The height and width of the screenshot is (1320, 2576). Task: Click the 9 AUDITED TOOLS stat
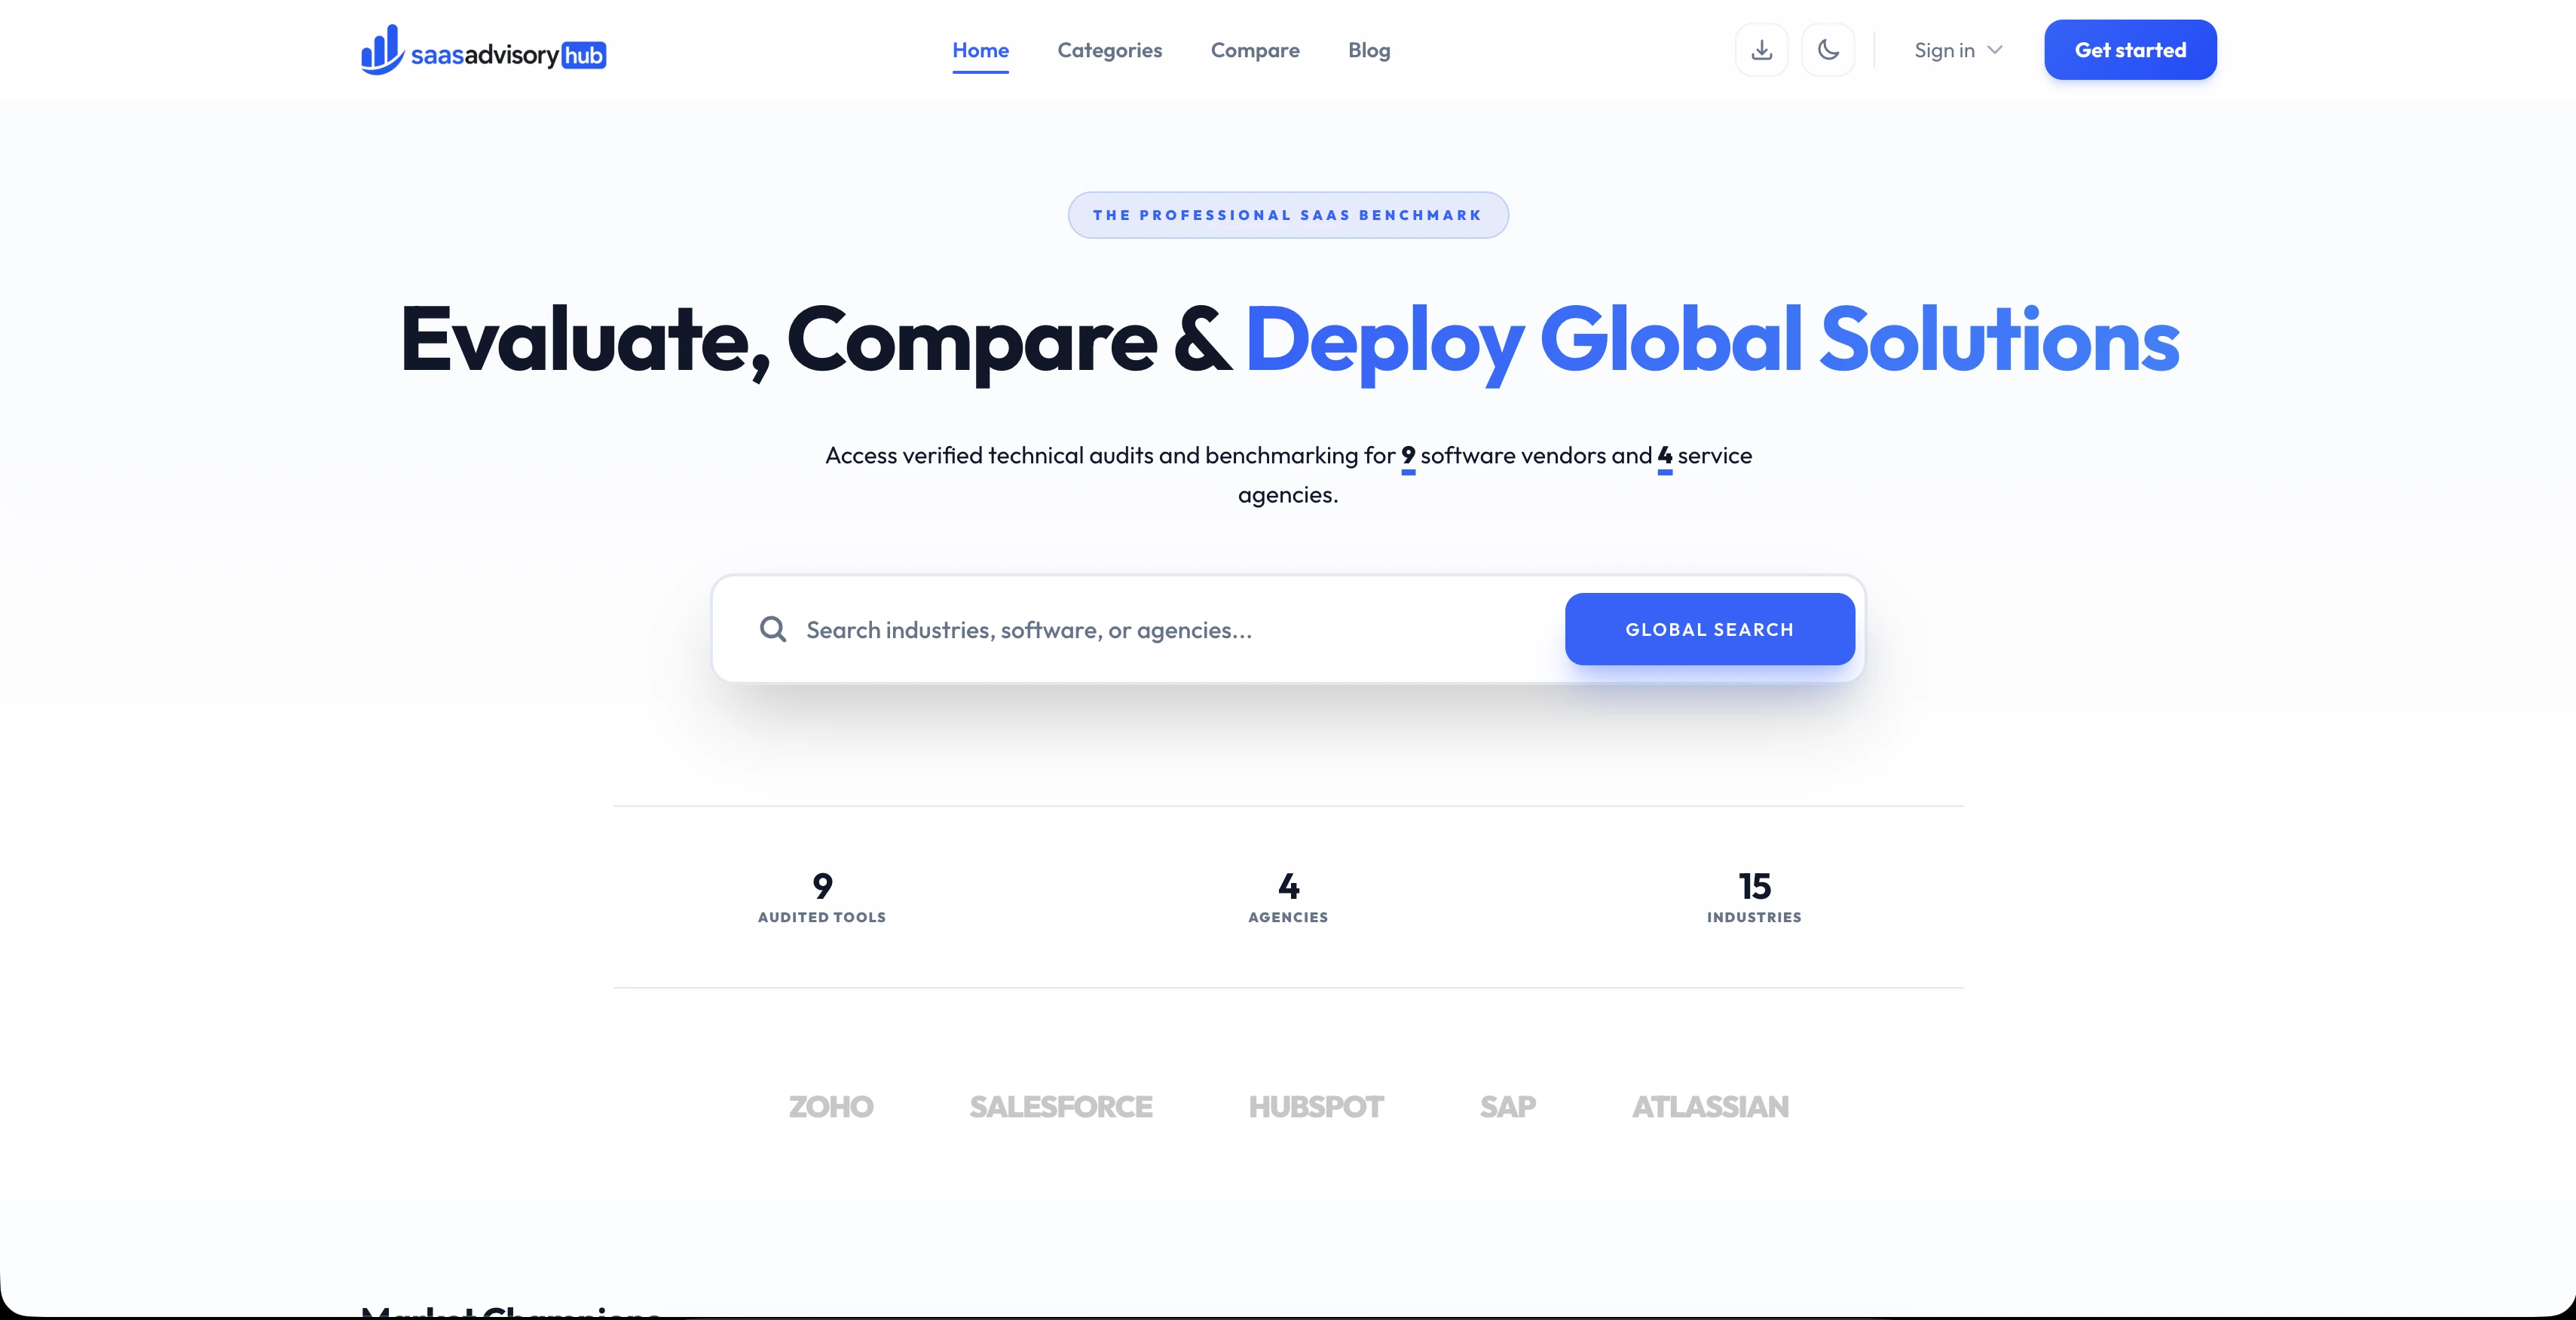click(822, 897)
